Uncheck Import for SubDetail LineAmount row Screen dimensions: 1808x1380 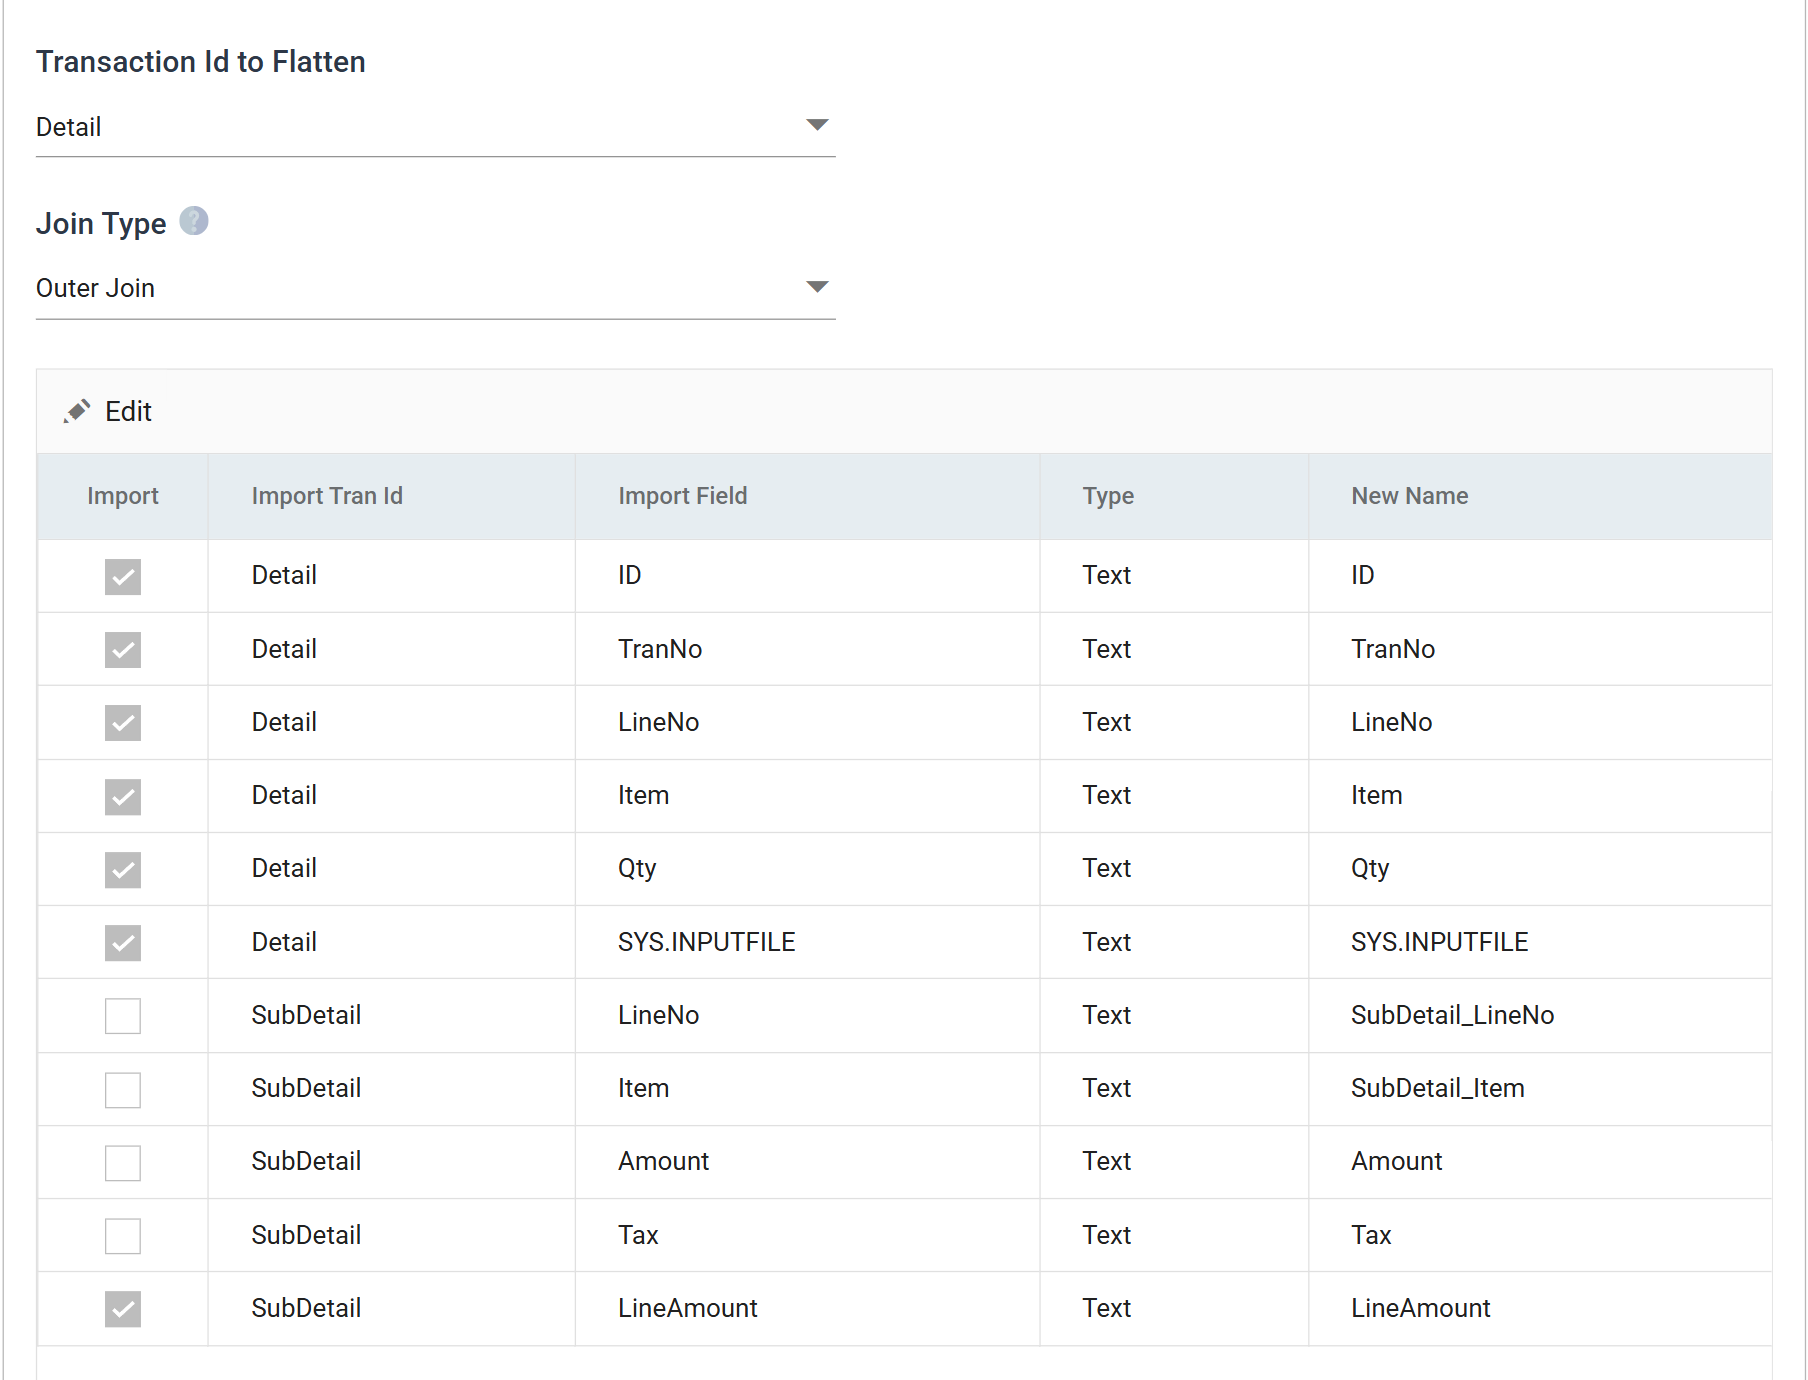(123, 1309)
